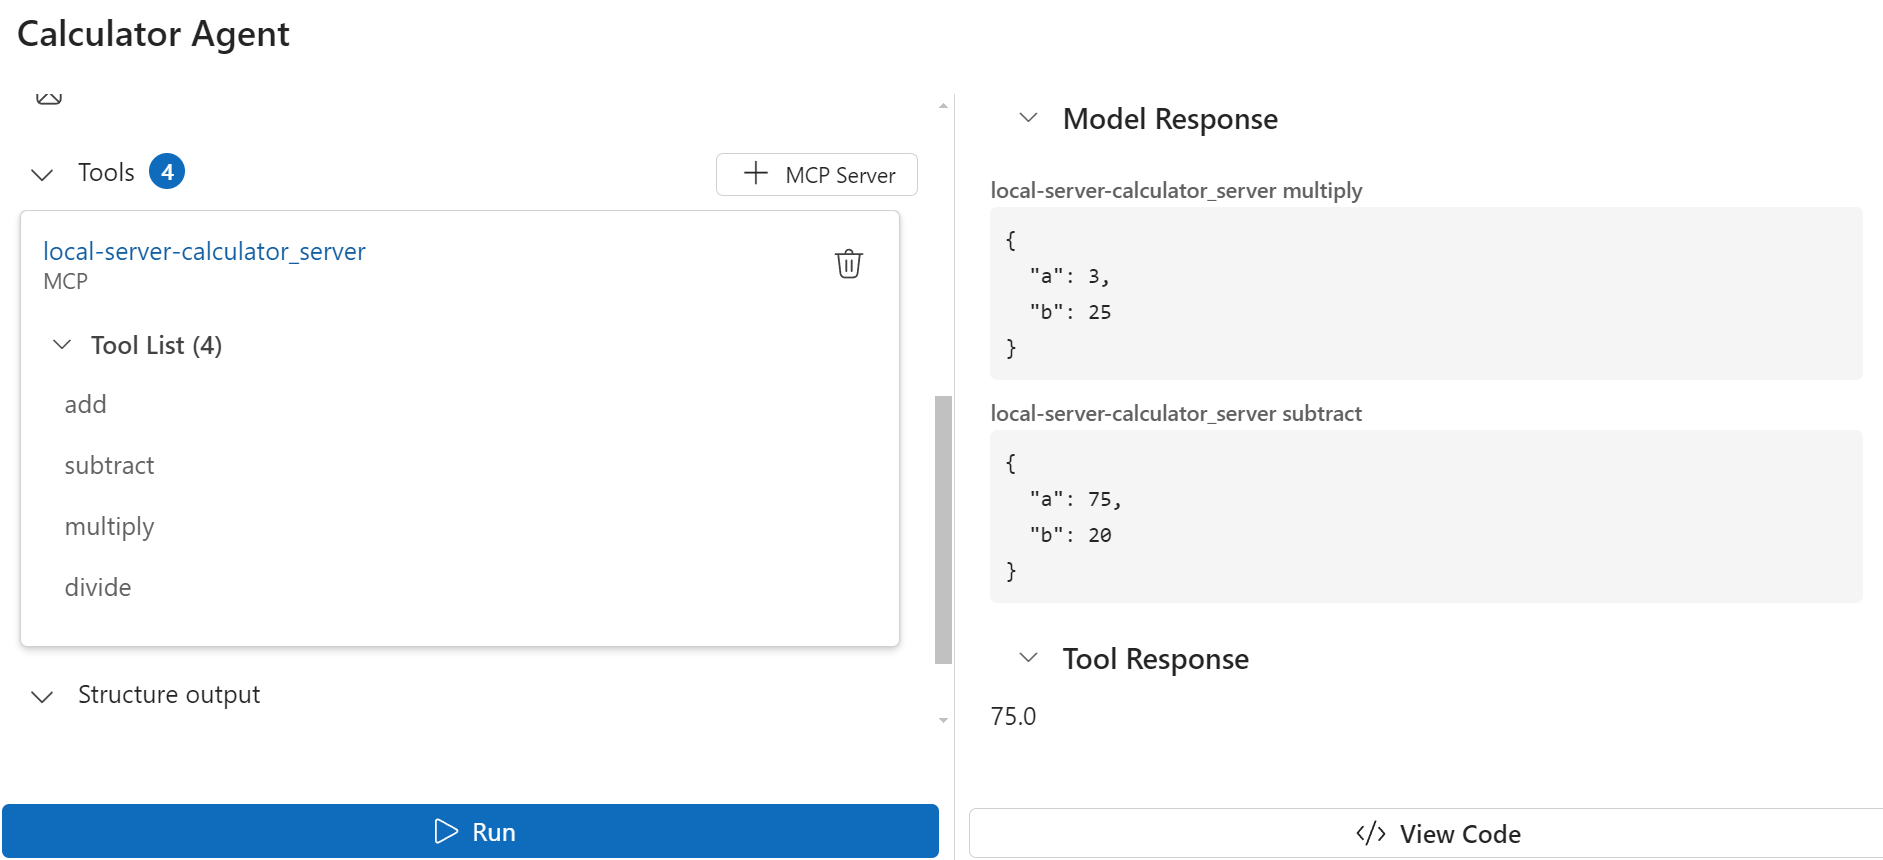Click the 'local-server-calculator_server subtract' label
Image resolution: width=1883 pixels, height=860 pixels.
(x=1176, y=413)
